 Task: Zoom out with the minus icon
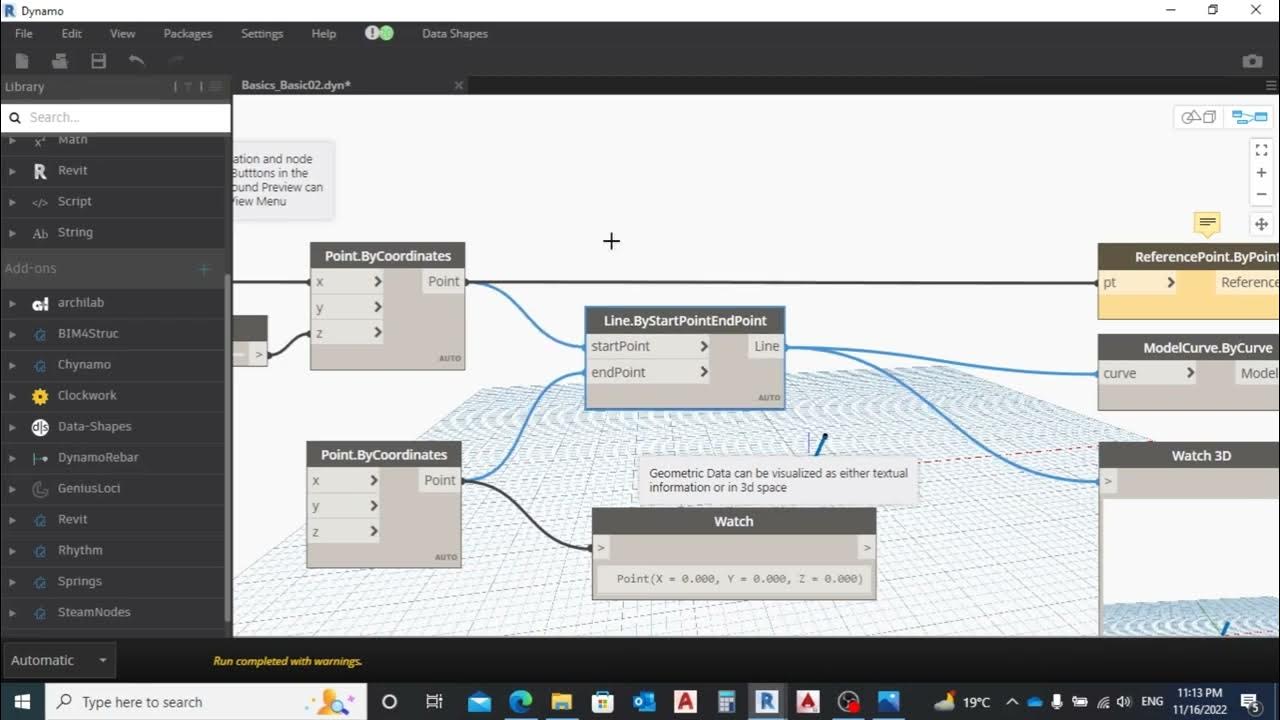click(x=1261, y=194)
